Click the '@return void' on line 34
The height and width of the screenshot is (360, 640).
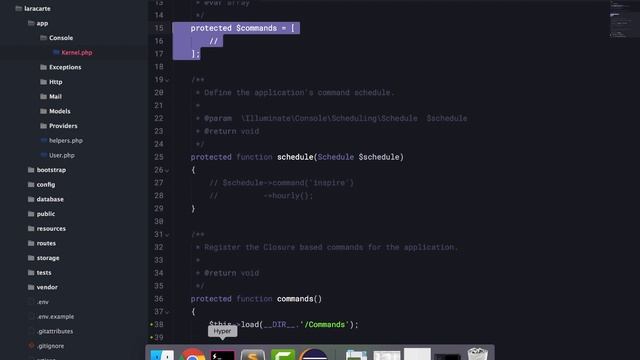pos(231,273)
